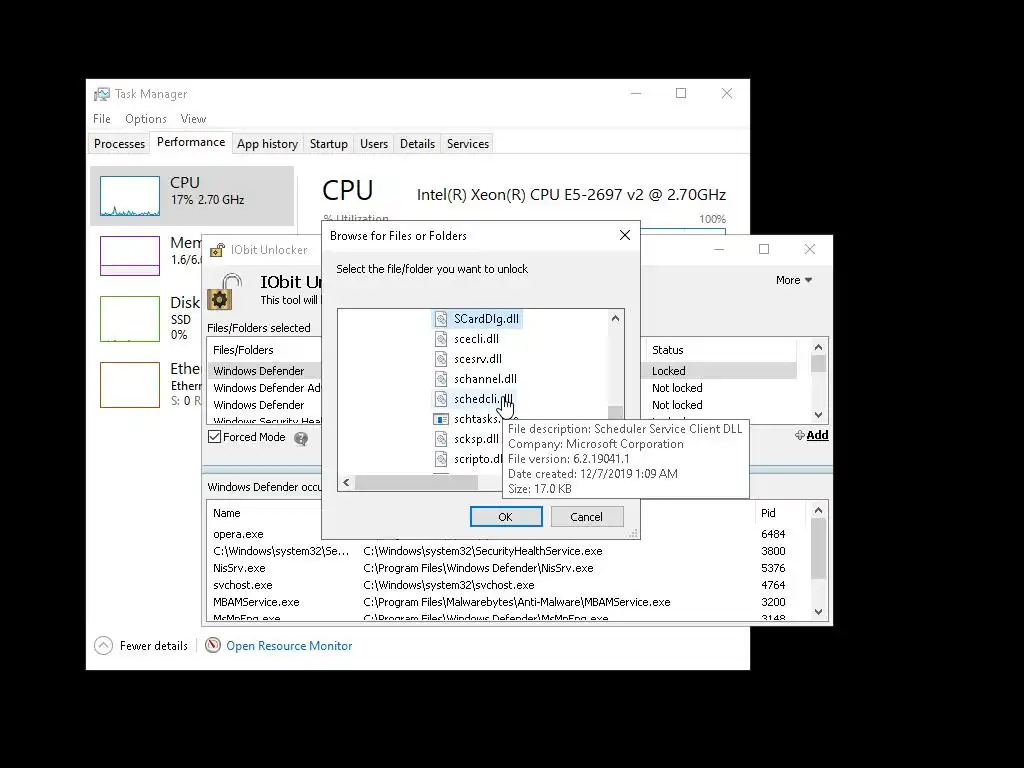The width and height of the screenshot is (1024, 768).
Task: Select schannel.dll in the file tree
Action: tap(485, 379)
